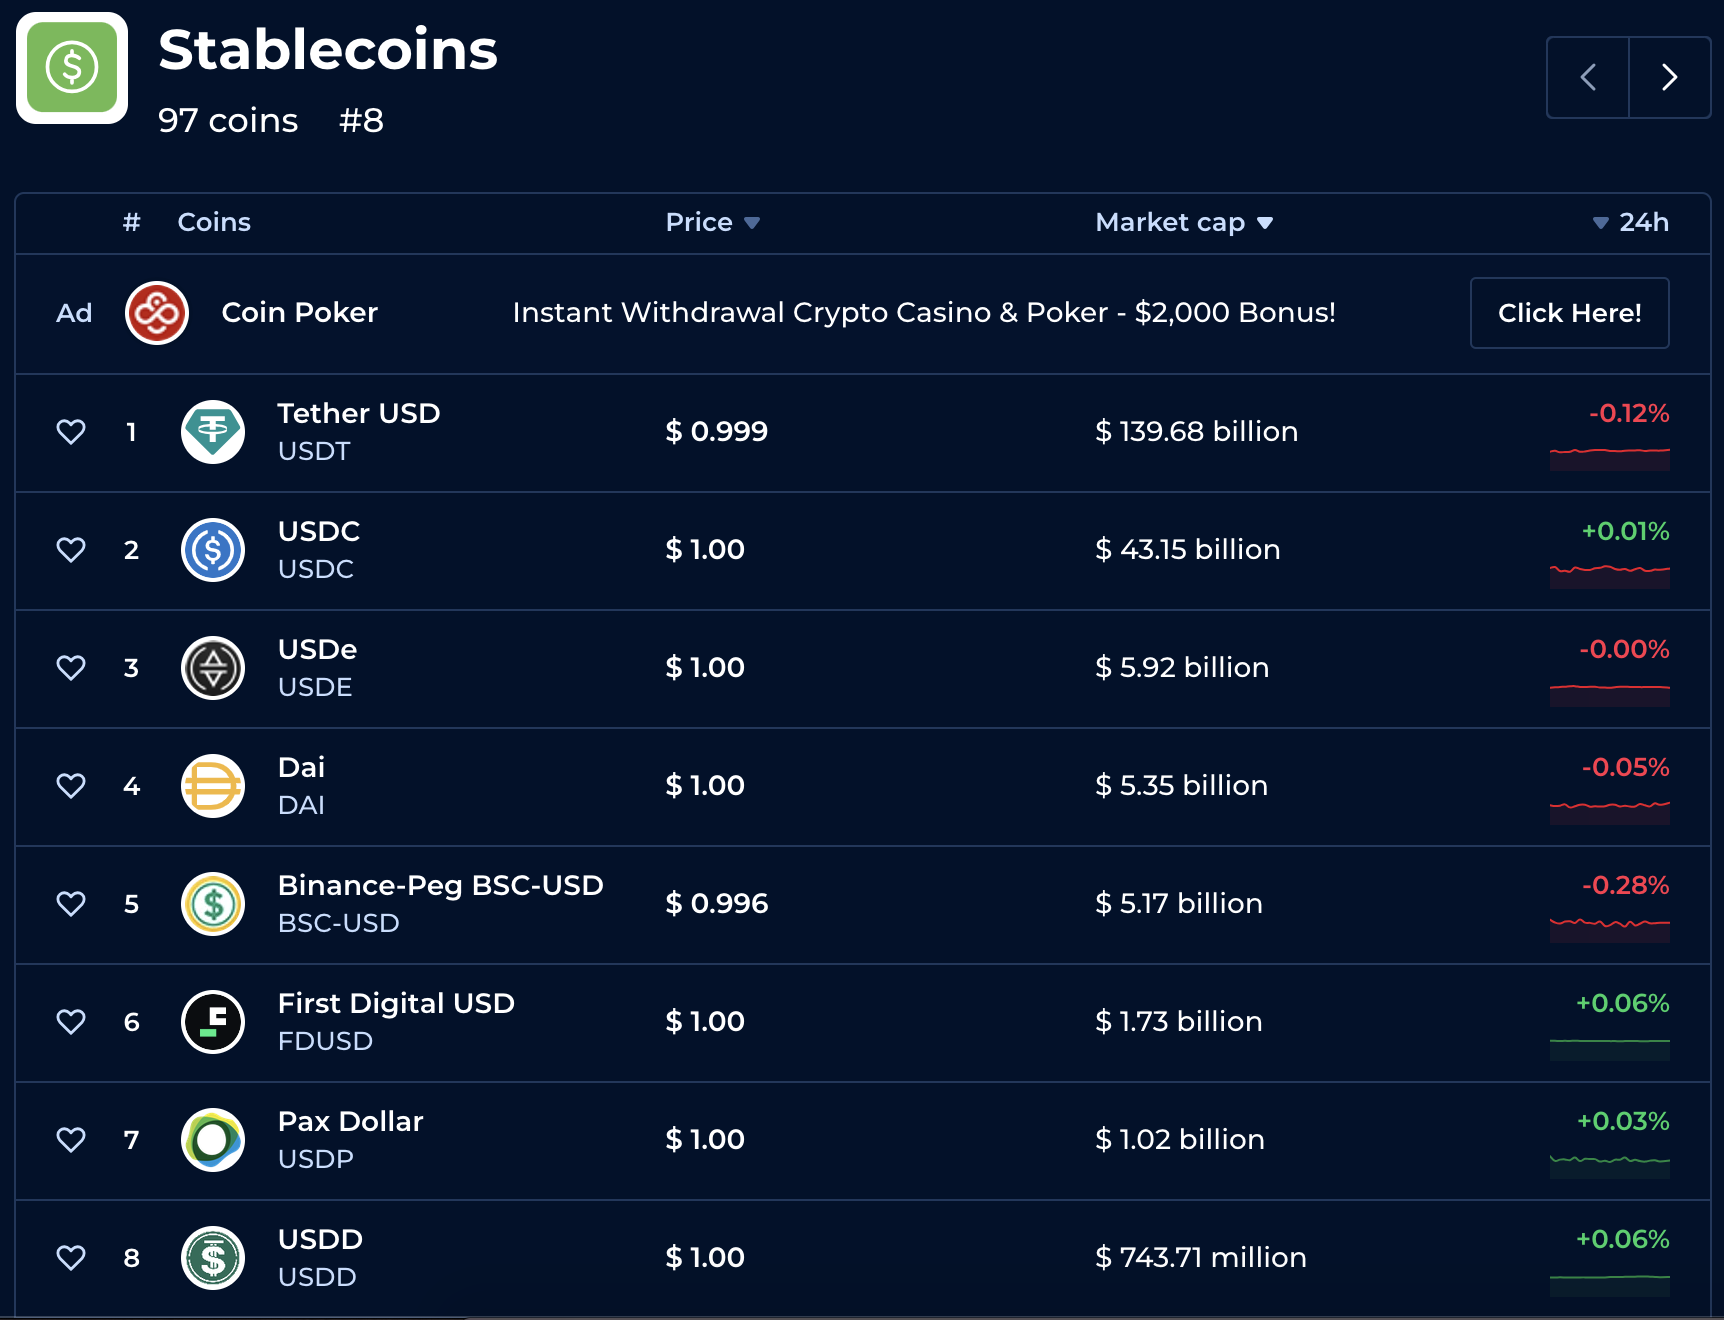Click the USDC coin logo

[x=213, y=550]
